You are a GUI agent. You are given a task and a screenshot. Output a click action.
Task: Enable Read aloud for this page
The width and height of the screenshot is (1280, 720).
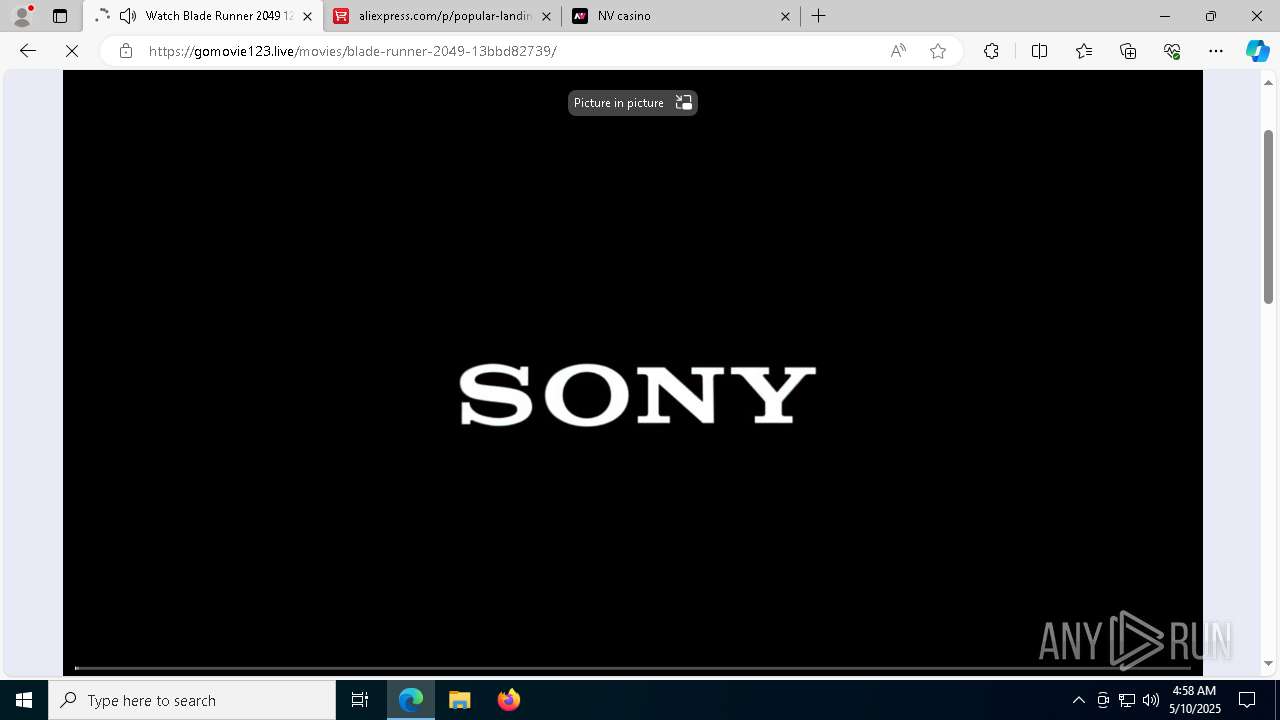pos(898,51)
